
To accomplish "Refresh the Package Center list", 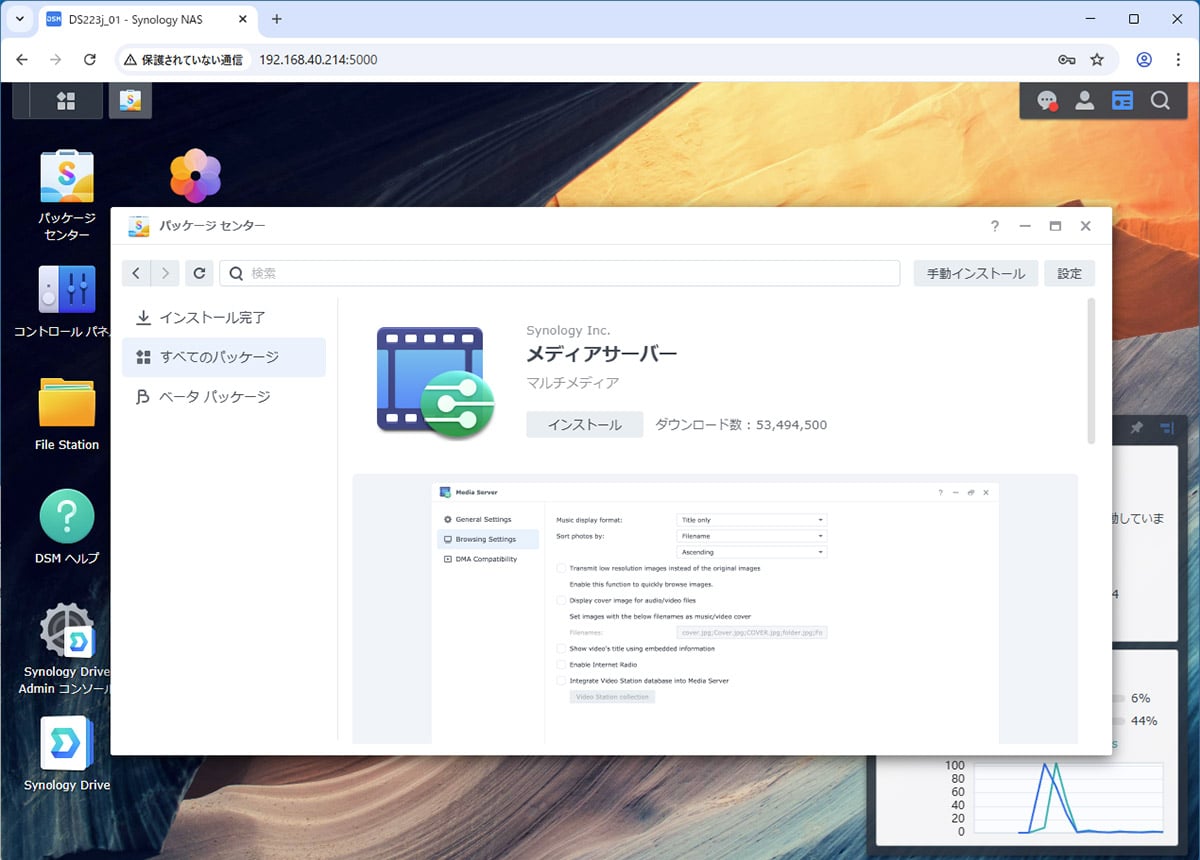I will (x=199, y=273).
